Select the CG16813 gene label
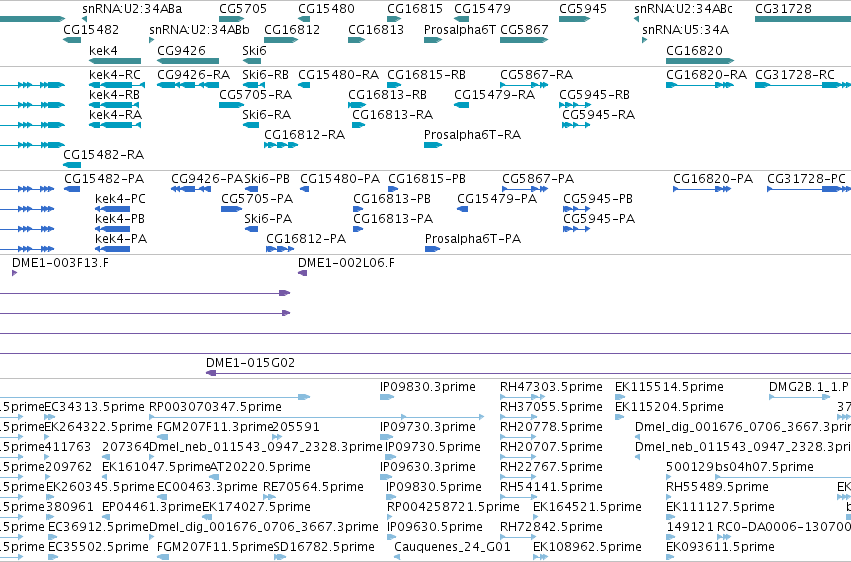The image size is (851, 562). tap(376, 29)
